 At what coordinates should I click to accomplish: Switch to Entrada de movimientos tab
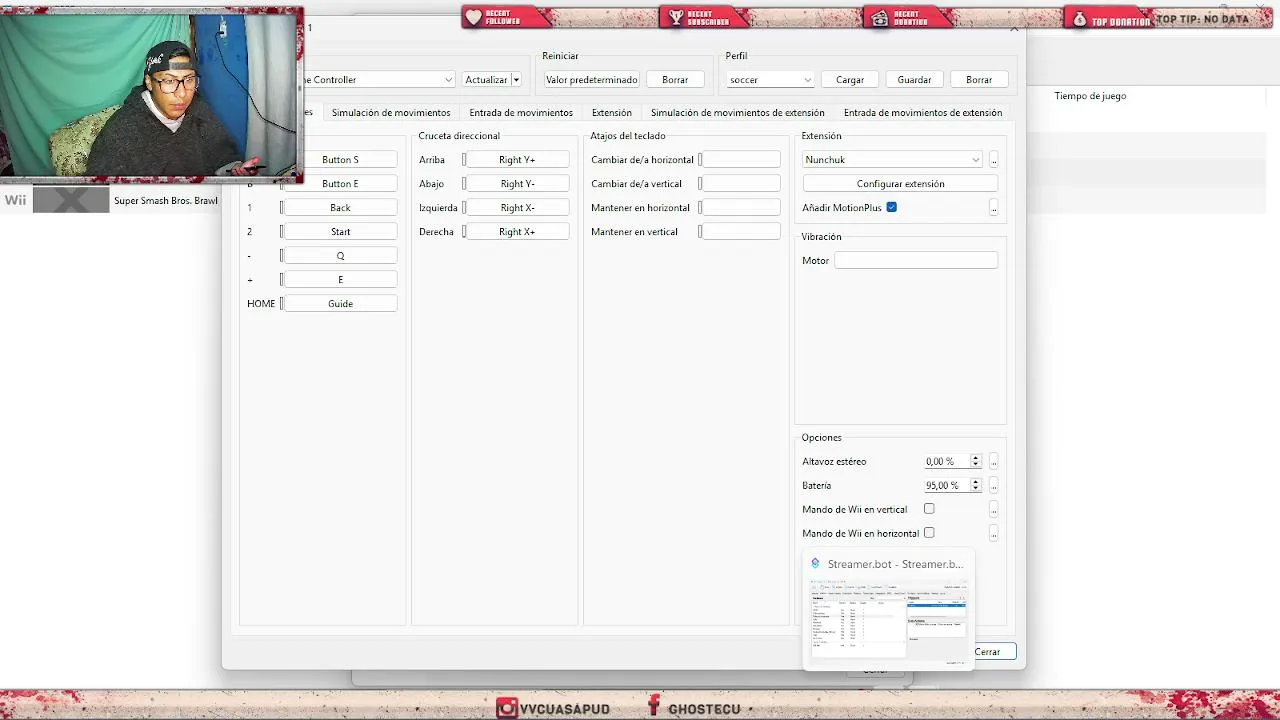tap(521, 113)
